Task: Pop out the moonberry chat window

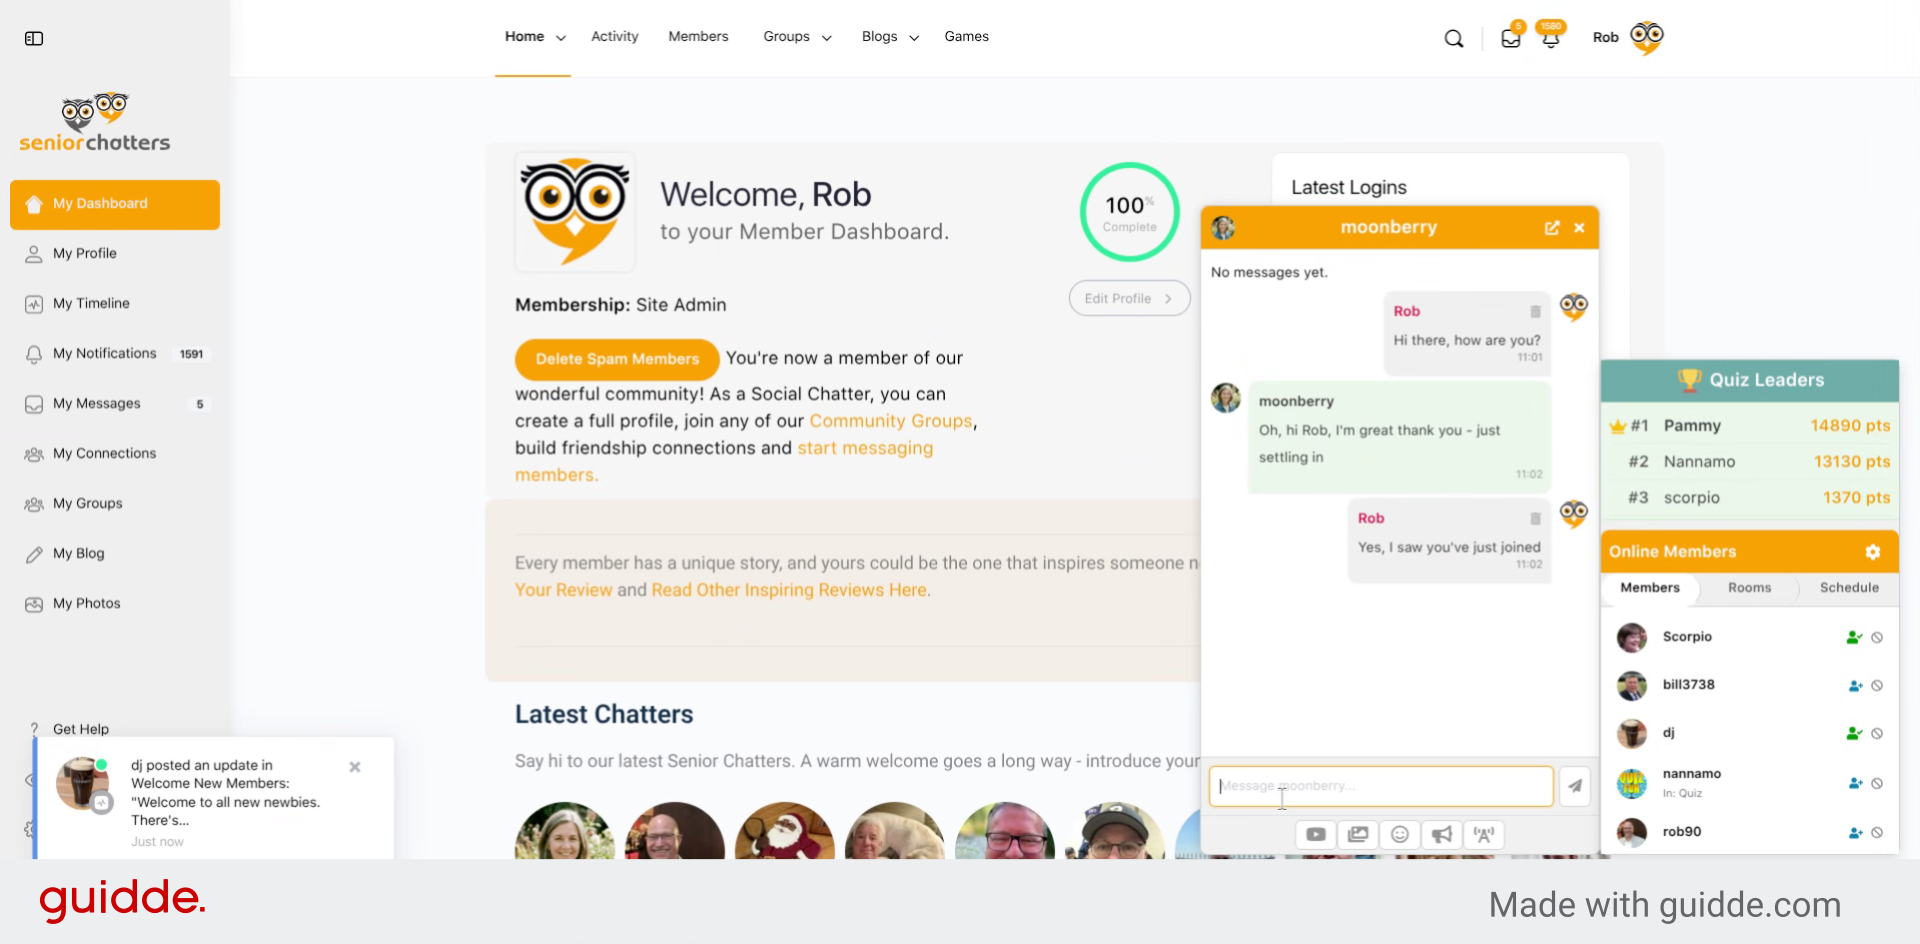Action: (1552, 228)
